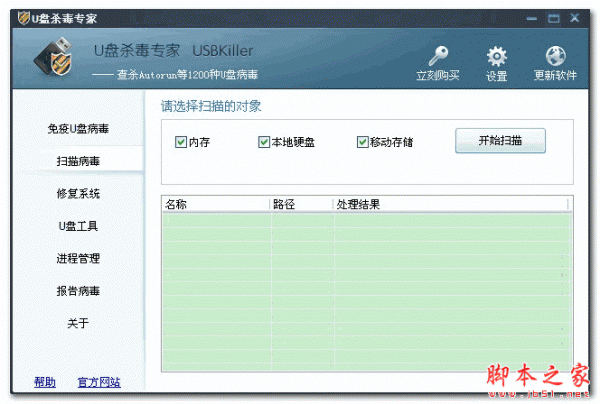
Task: Click the key icon for 立刻购买
Action: click(x=438, y=56)
